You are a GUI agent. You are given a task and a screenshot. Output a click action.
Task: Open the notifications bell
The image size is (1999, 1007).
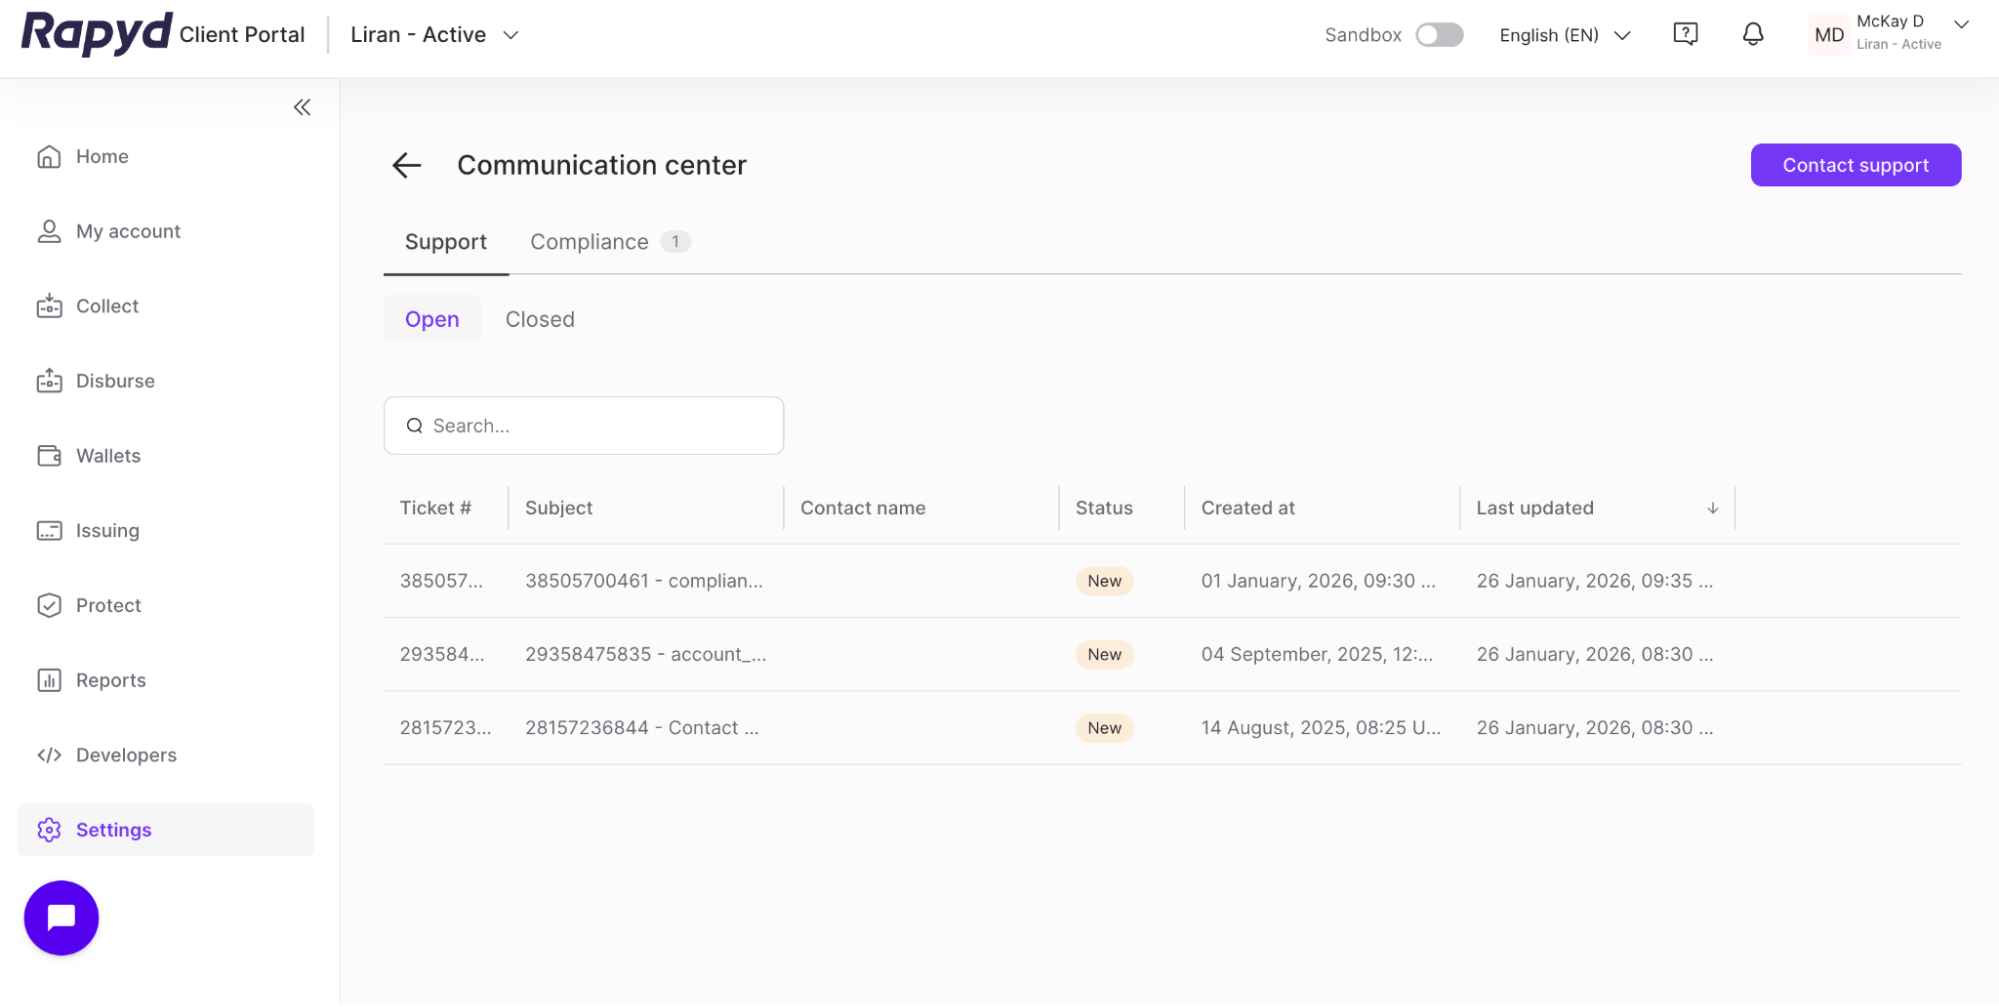[1752, 33]
